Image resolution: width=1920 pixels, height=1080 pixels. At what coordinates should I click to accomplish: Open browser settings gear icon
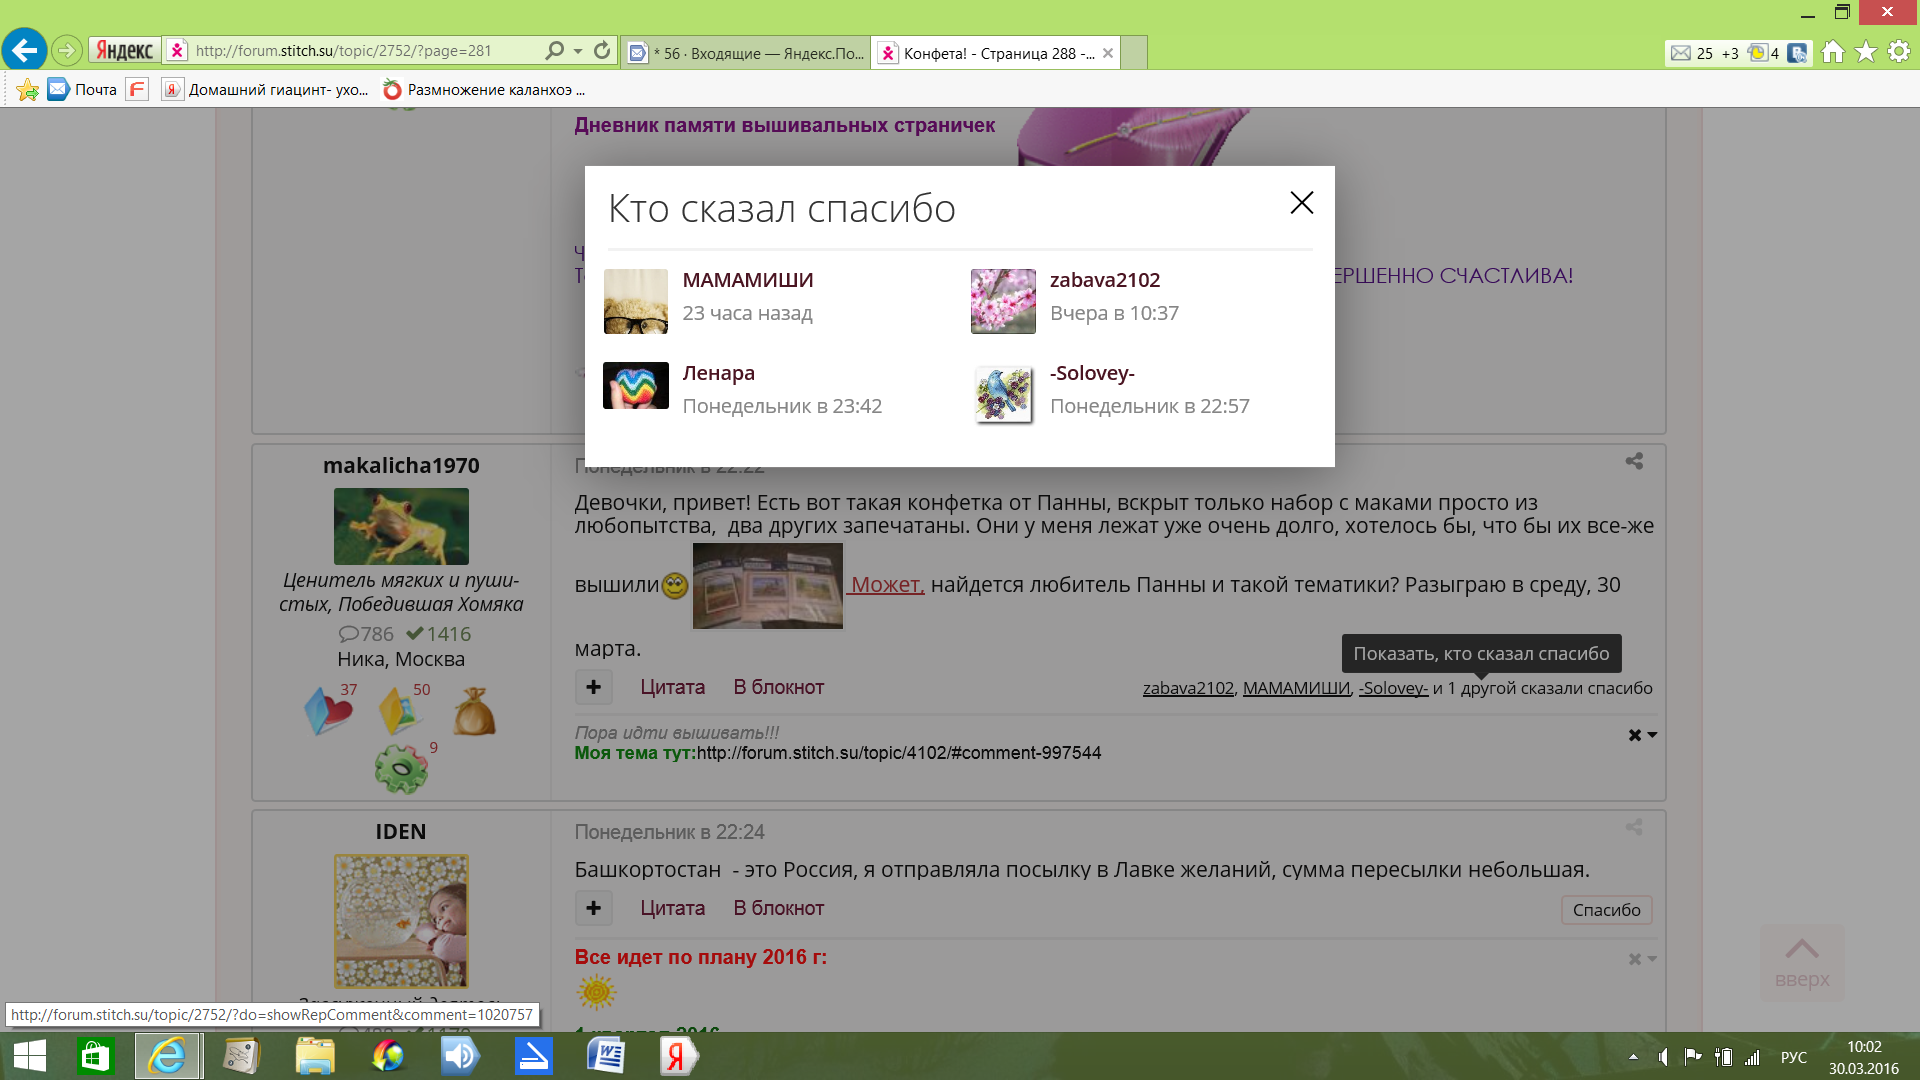point(1899,52)
